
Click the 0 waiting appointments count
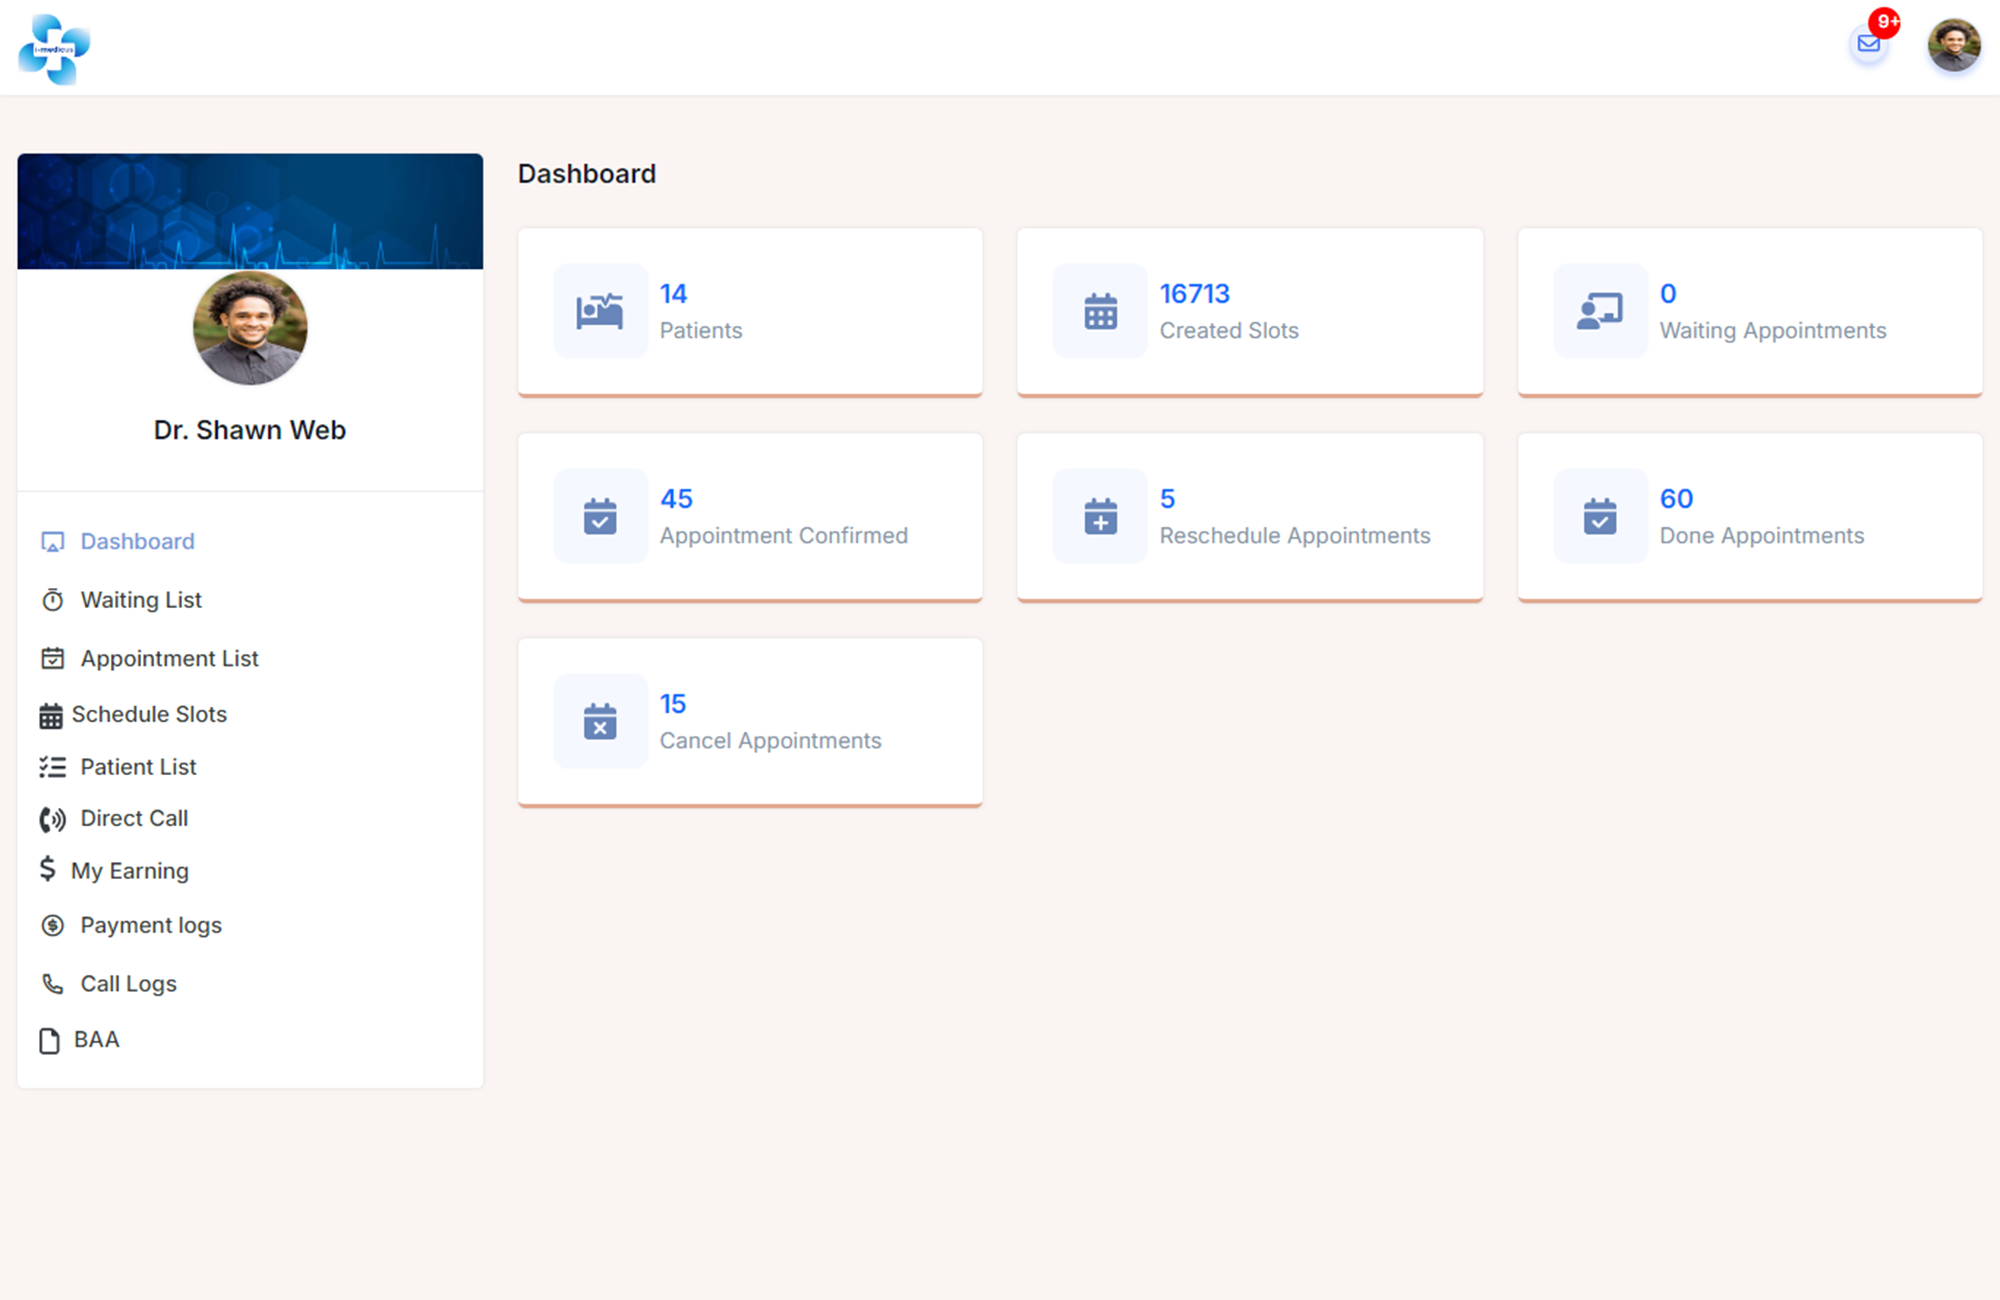click(x=1668, y=294)
